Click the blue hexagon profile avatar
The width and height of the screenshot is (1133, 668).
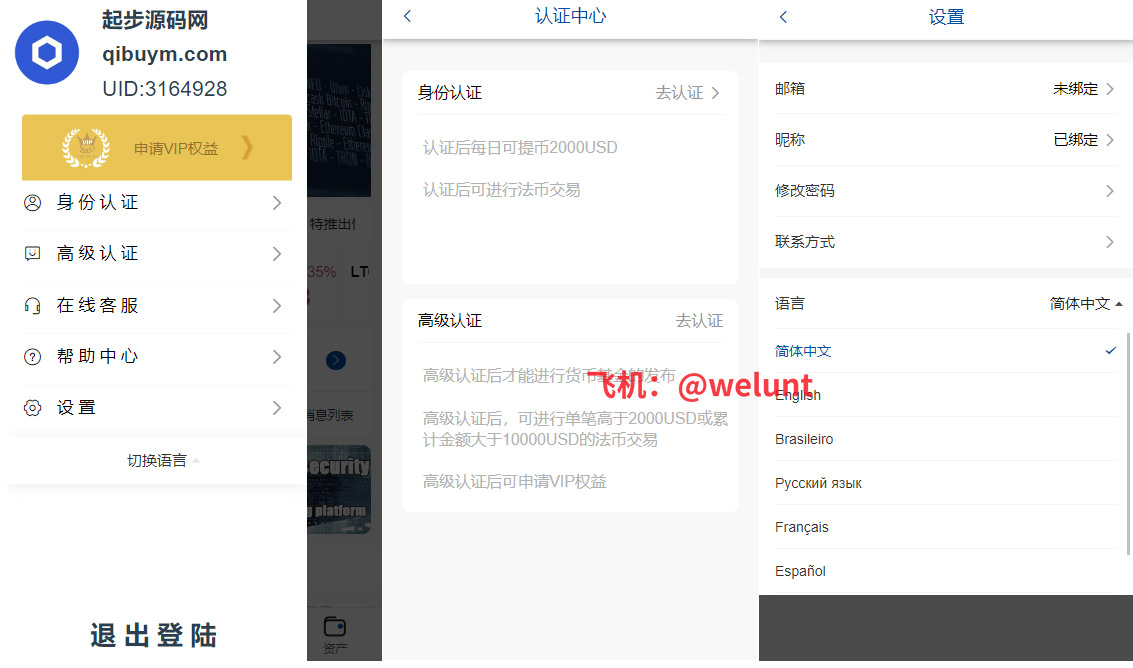[x=47, y=53]
